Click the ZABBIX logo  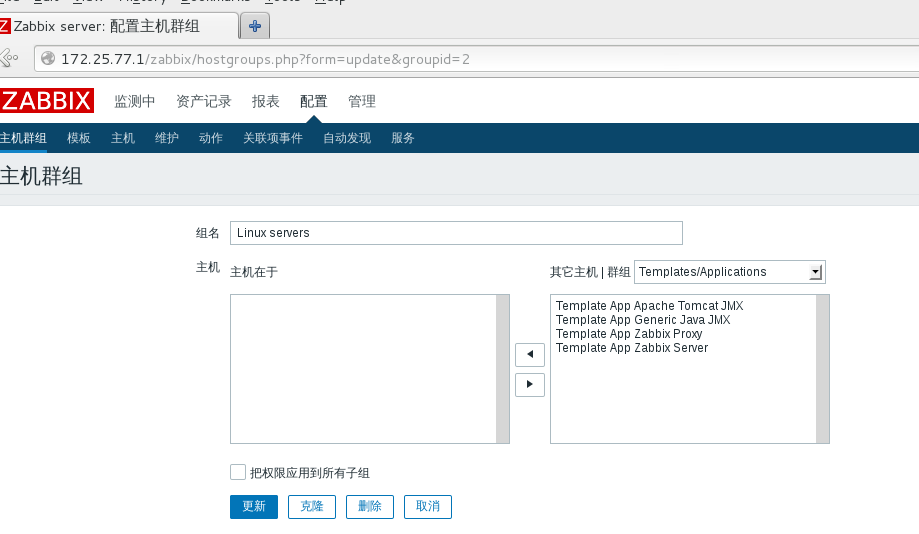click(46, 101)
